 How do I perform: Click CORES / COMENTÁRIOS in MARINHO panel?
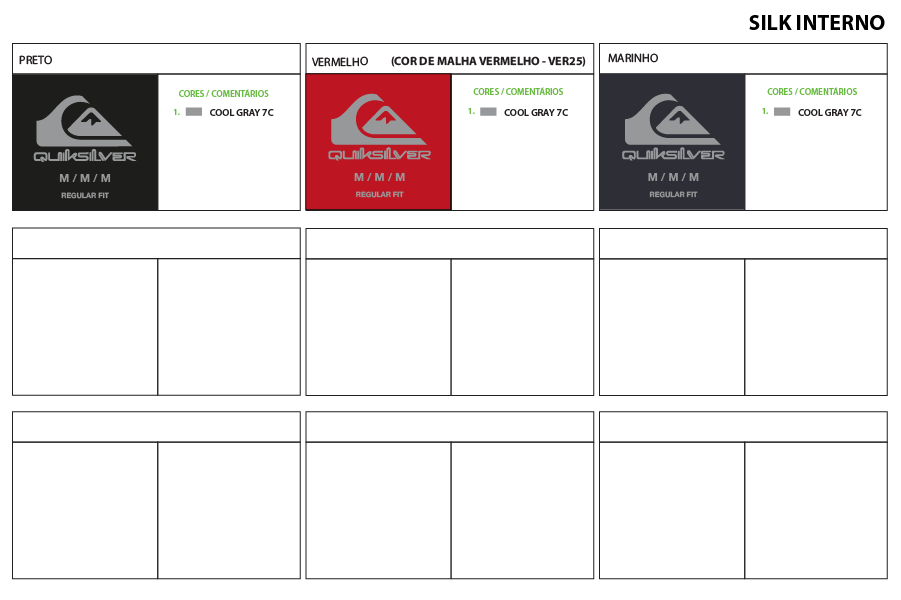[811, 92]
